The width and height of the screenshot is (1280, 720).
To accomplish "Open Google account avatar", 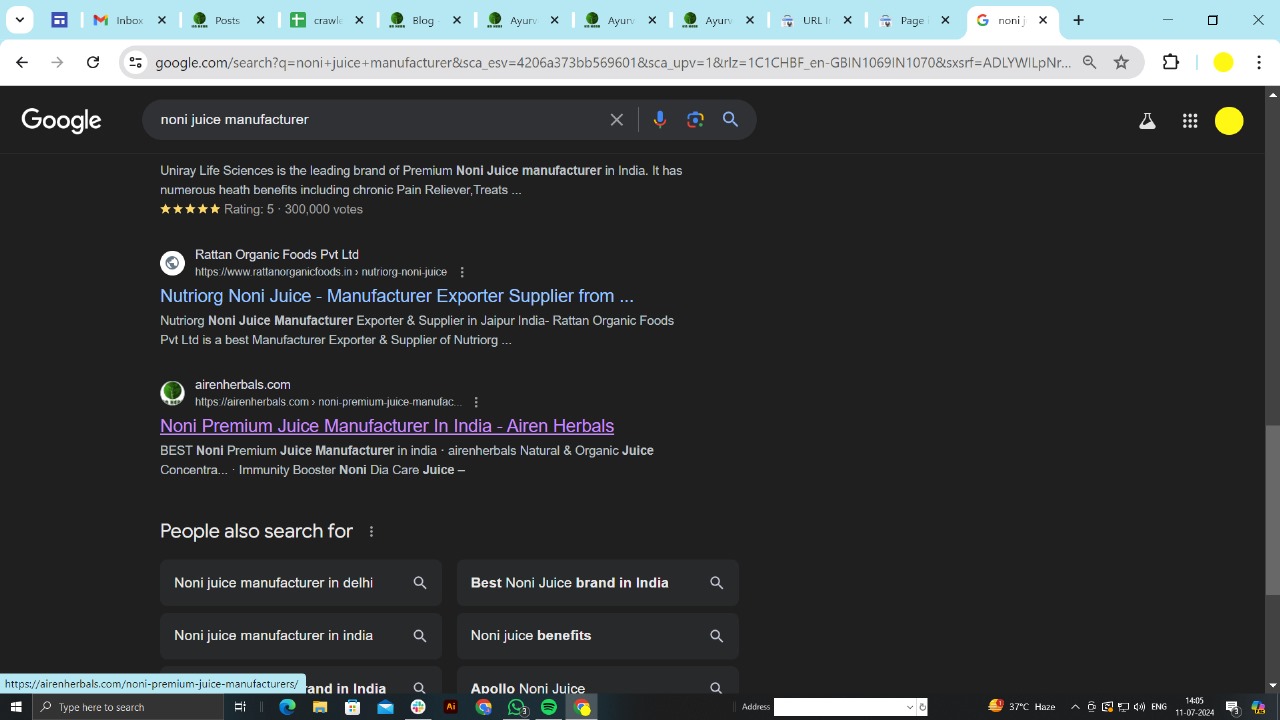I will pyautogui.click(x=1229, y=121).
